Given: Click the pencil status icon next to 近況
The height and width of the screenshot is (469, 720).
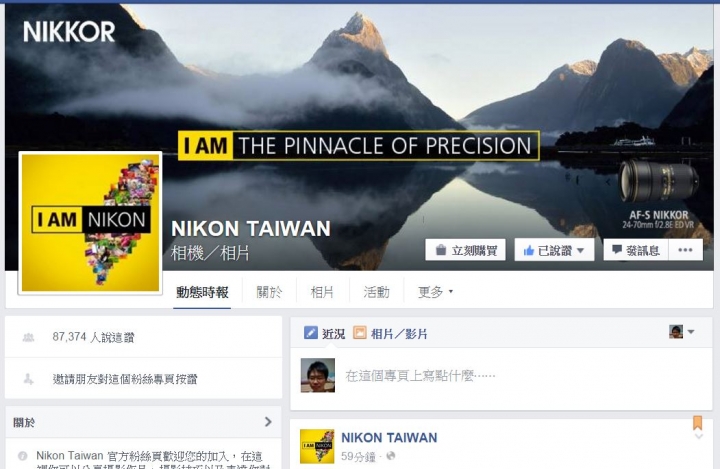Looking at the screenshot, I should (311, 333).
